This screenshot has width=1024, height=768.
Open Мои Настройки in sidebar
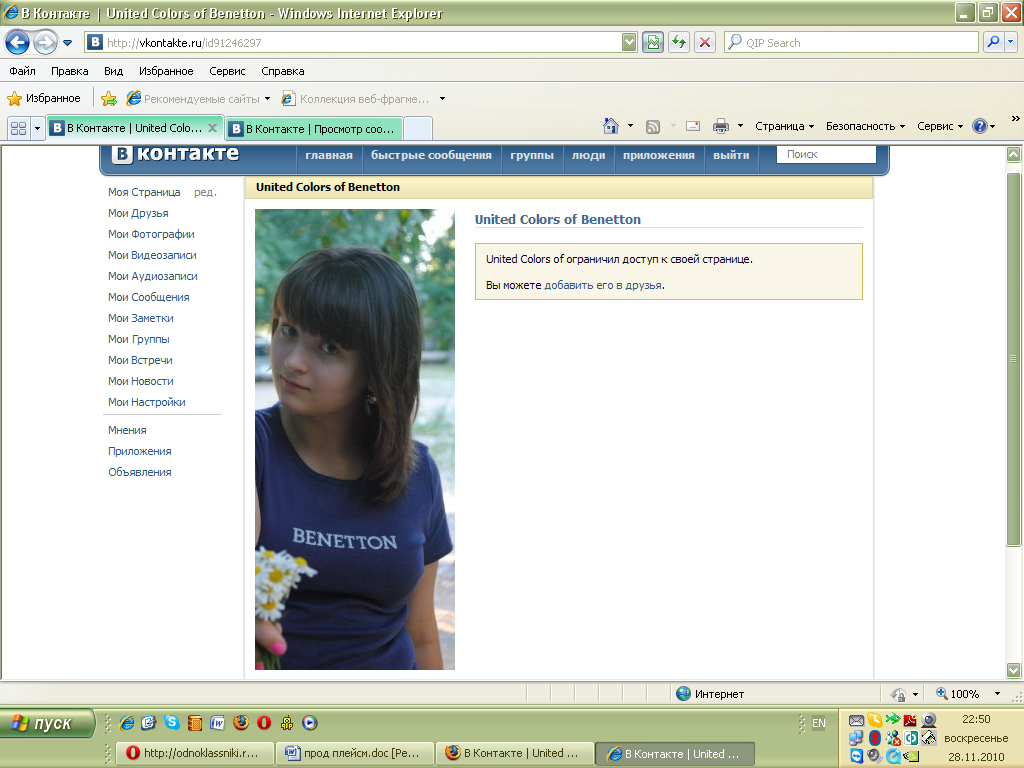[x=147, y=402]
